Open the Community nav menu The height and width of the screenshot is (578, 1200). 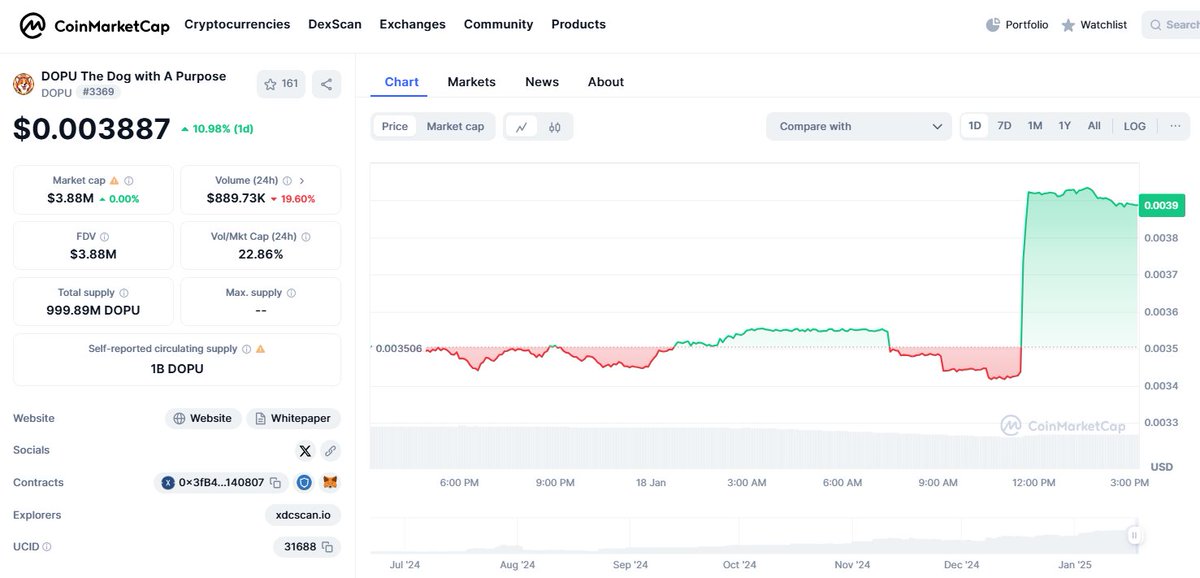pos(498,24)
